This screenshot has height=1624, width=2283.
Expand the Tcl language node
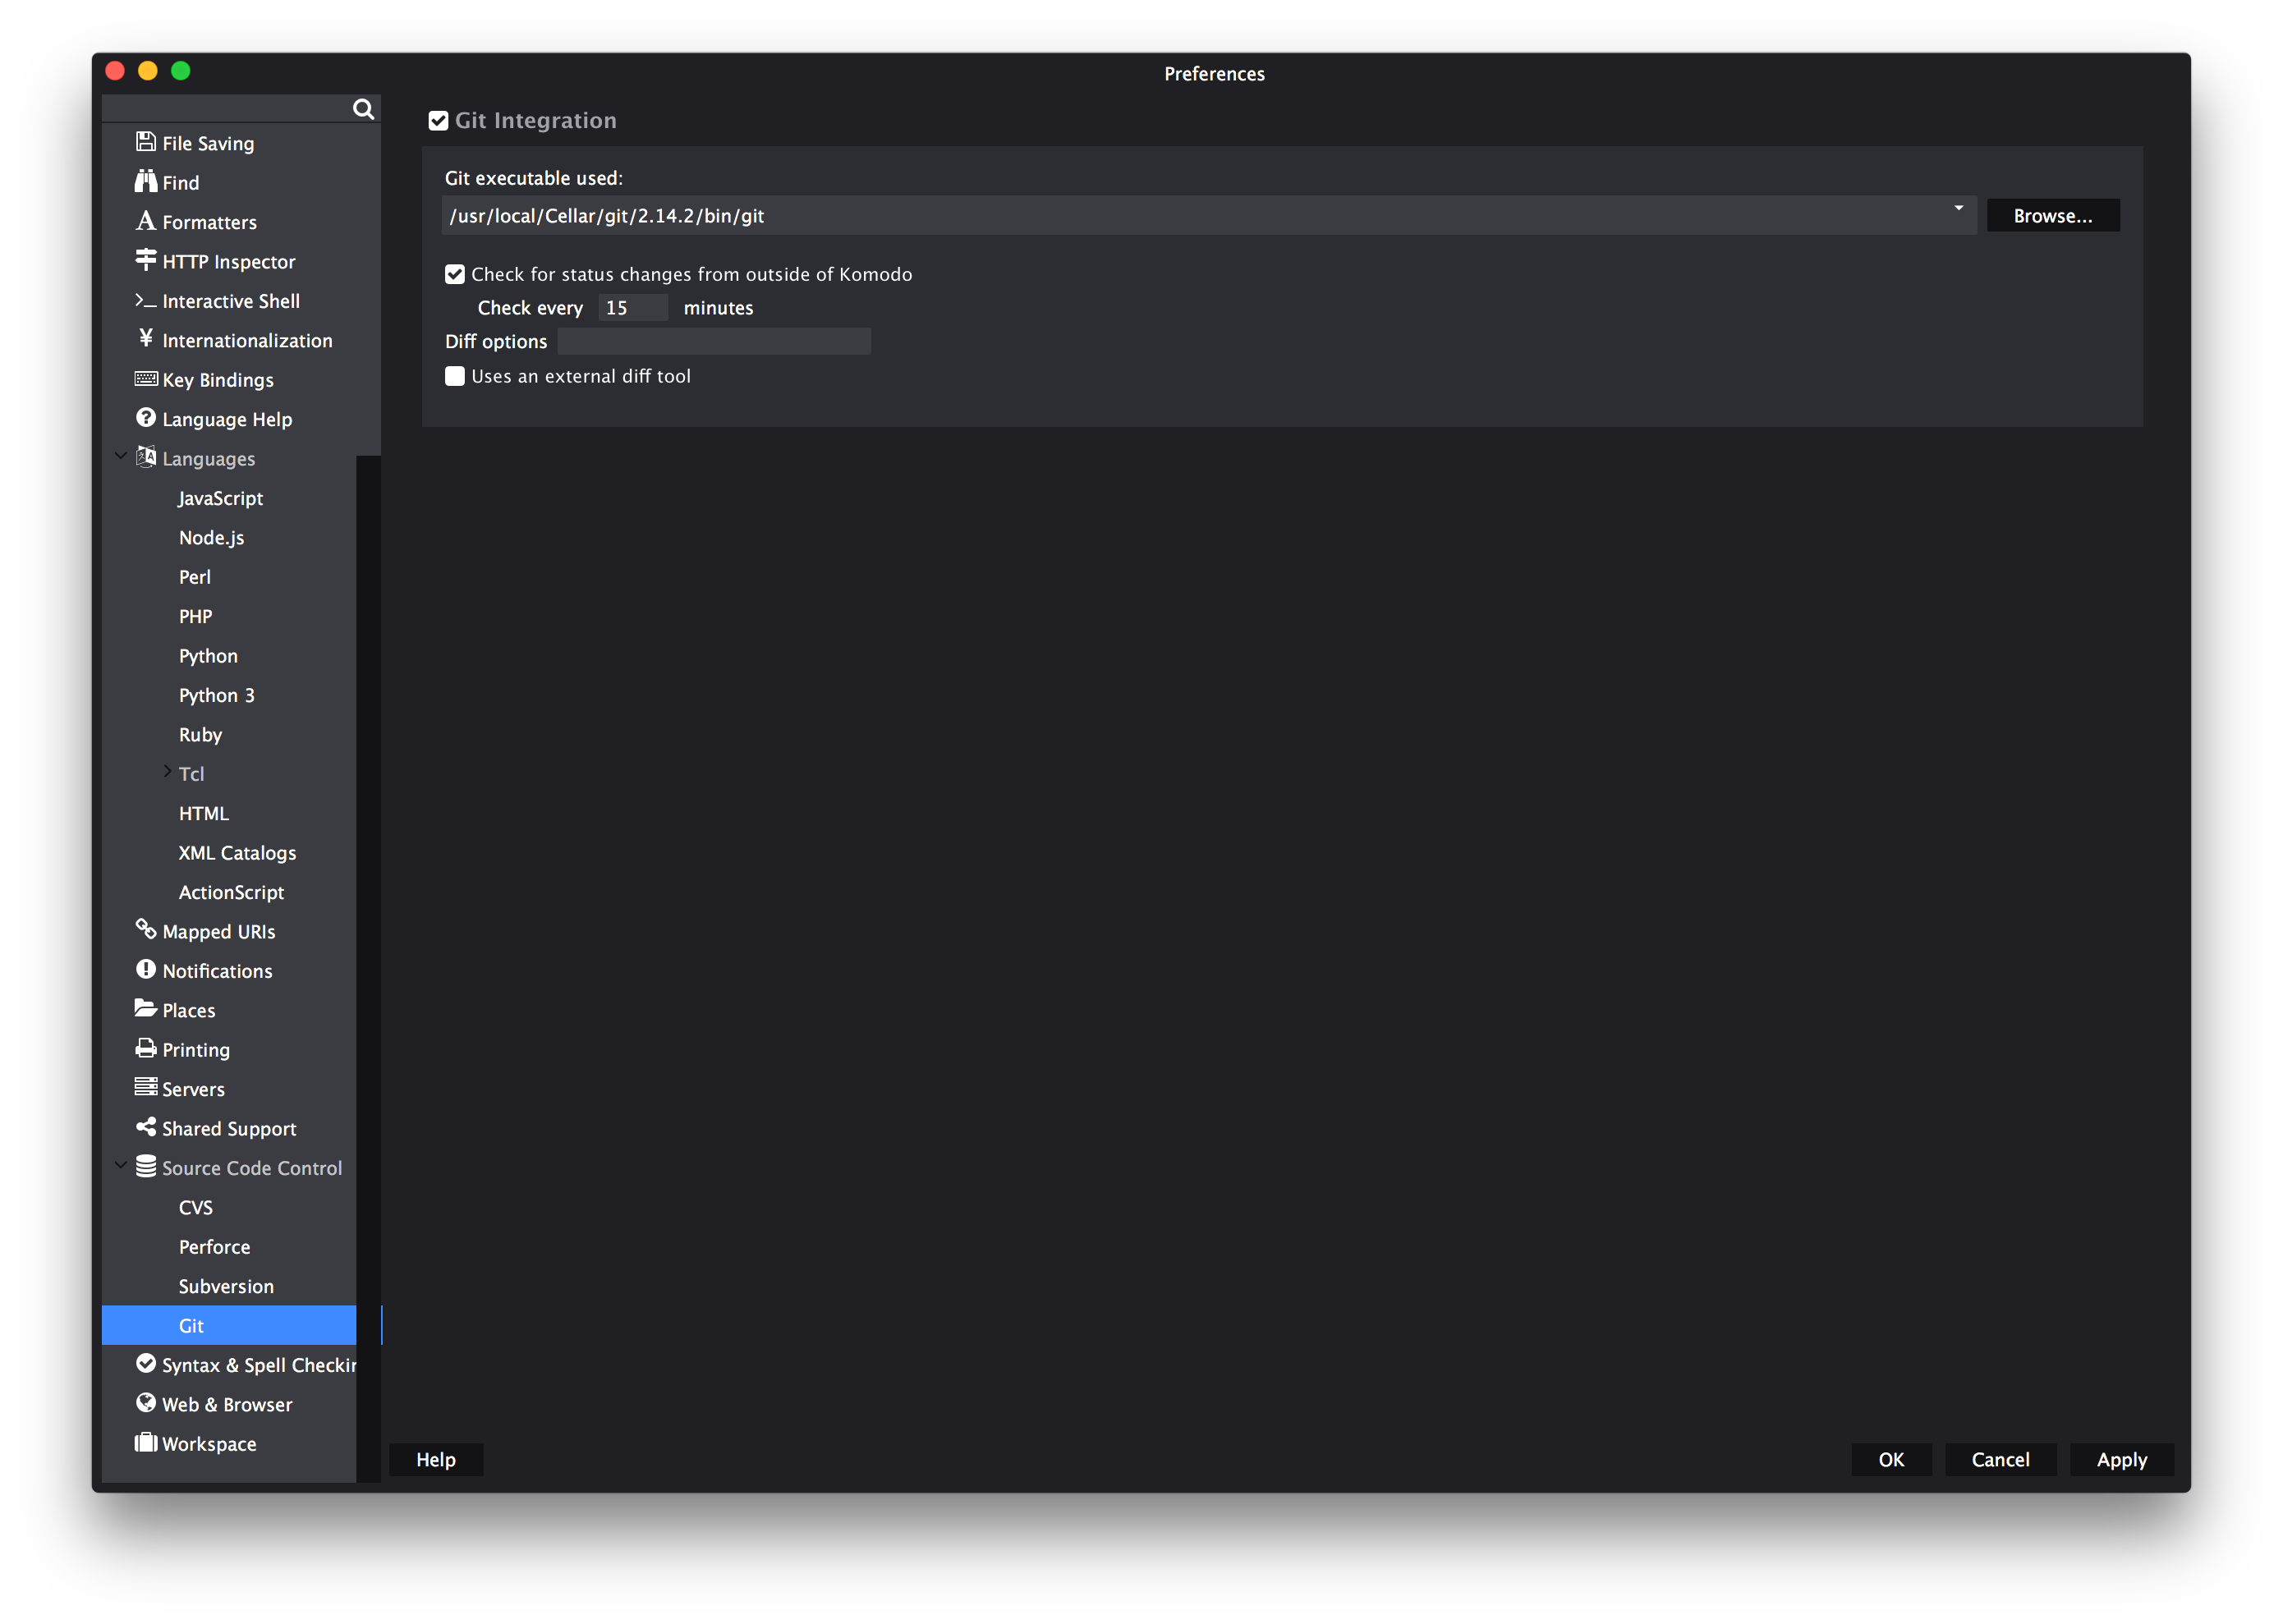pyautogui.click(x=167, y=771)
